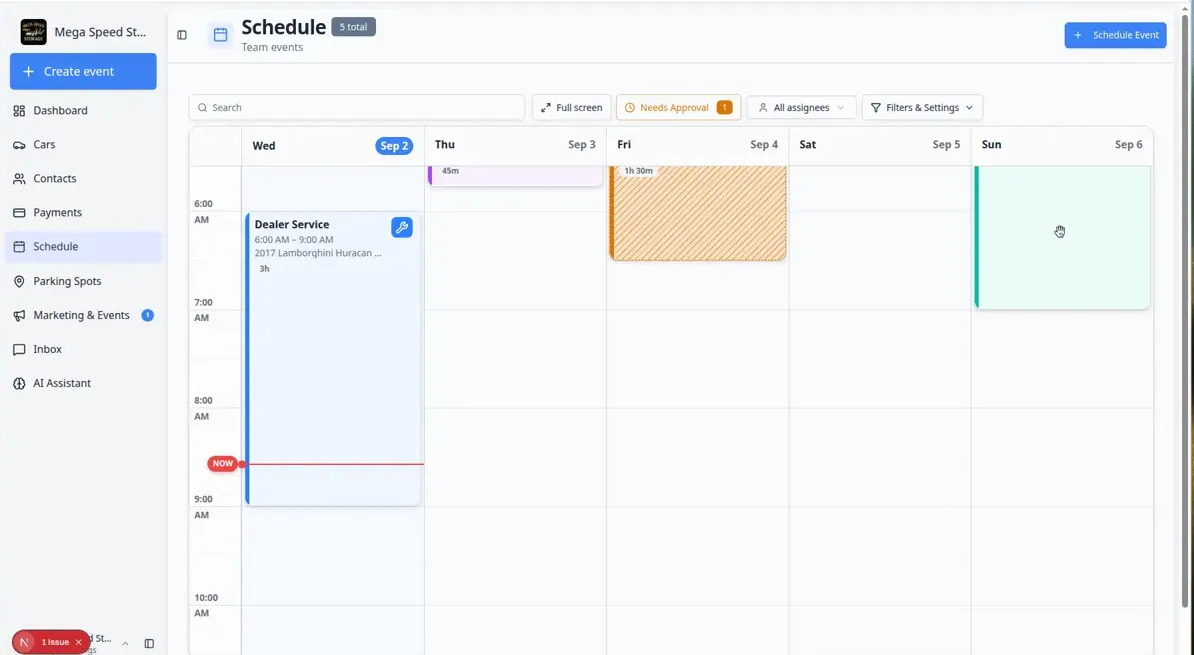Open the All assignees dropdown
This screenshot has width=1194, height=655.
(x=801, y=107)
